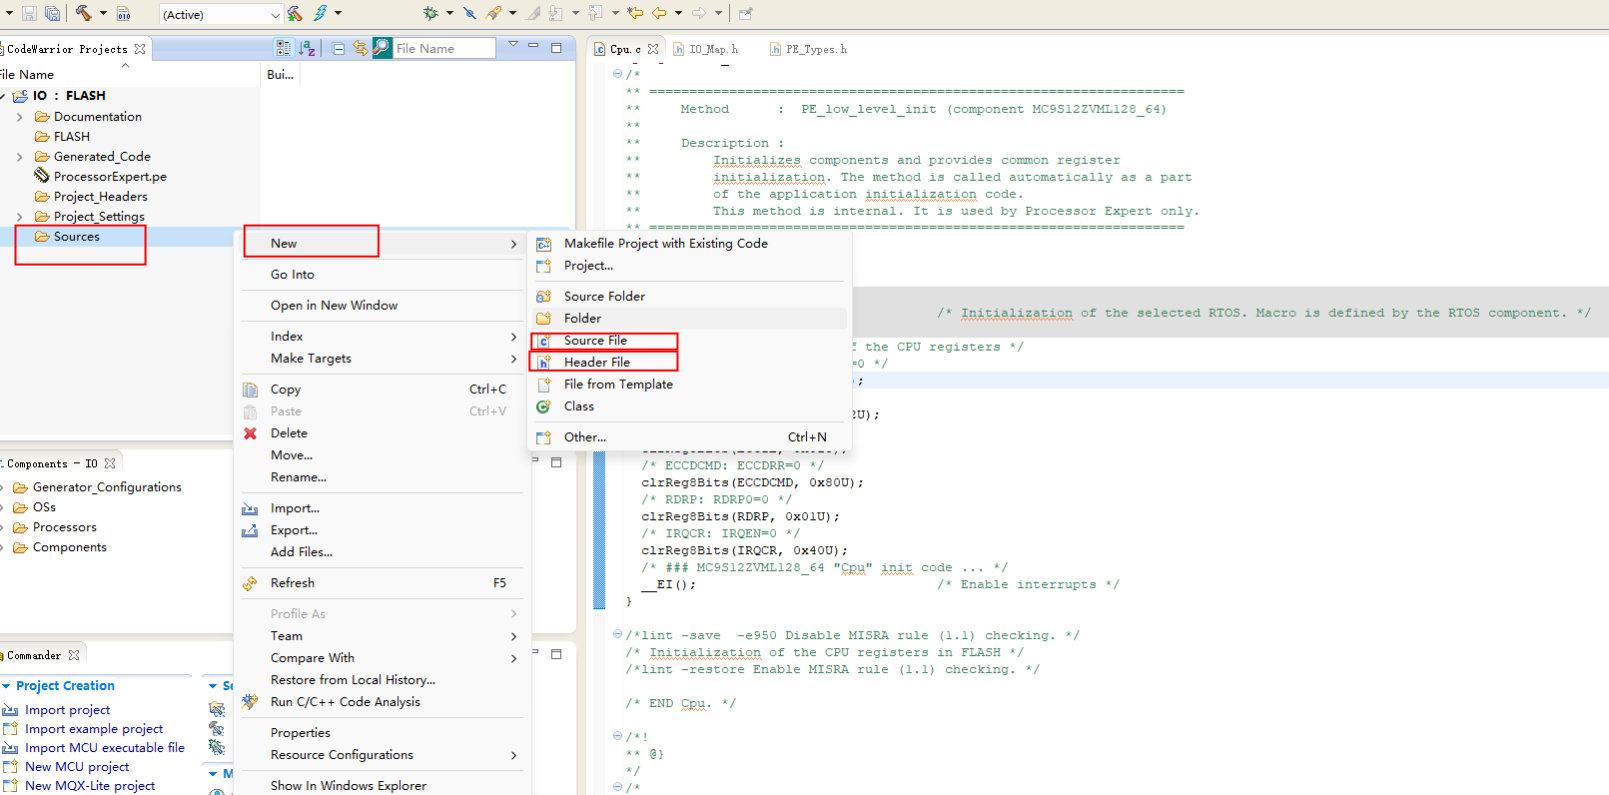
Task: Expand the Documentation folder
Action: tap(20, 117)
